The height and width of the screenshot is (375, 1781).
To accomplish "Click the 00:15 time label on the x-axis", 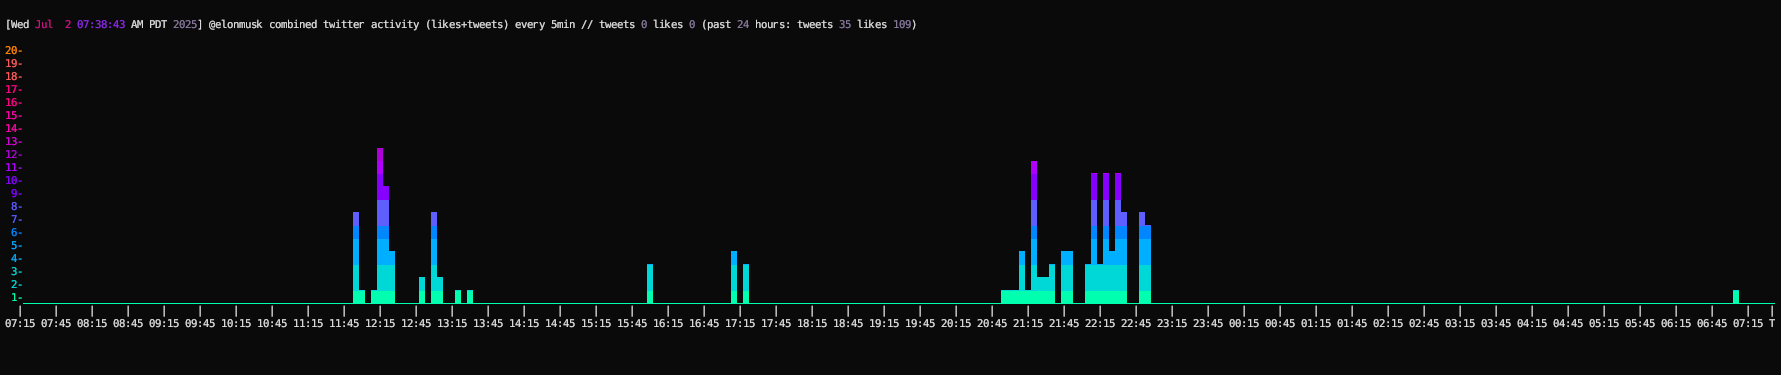I will 1244,323.
